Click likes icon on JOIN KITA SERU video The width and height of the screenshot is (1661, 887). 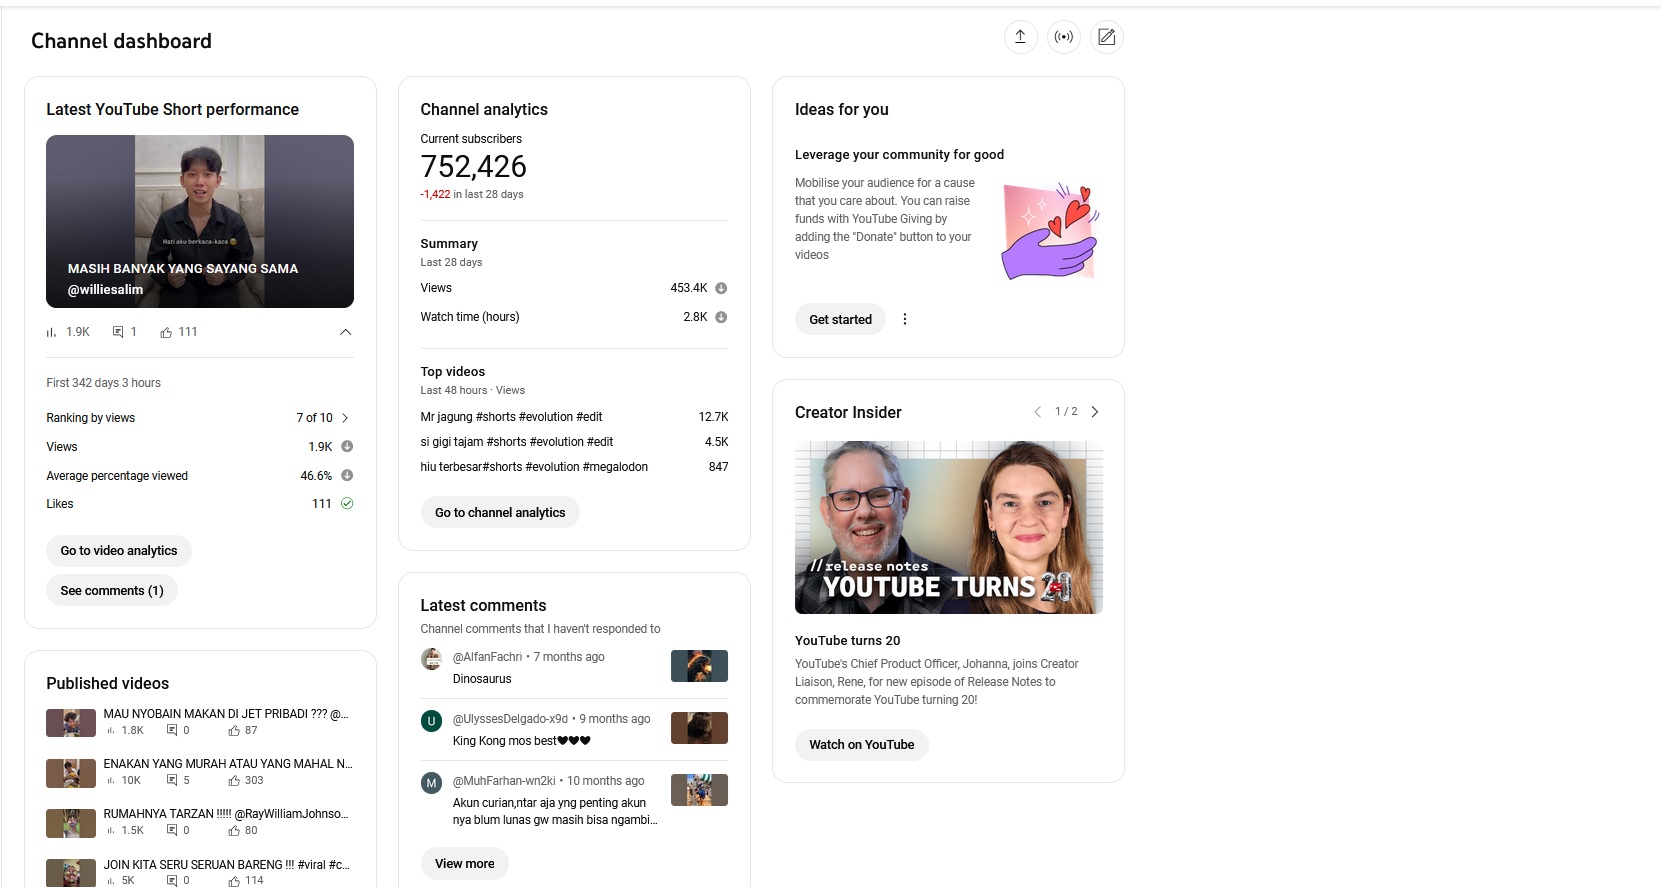pyautogui.click(x=234, y=881)
